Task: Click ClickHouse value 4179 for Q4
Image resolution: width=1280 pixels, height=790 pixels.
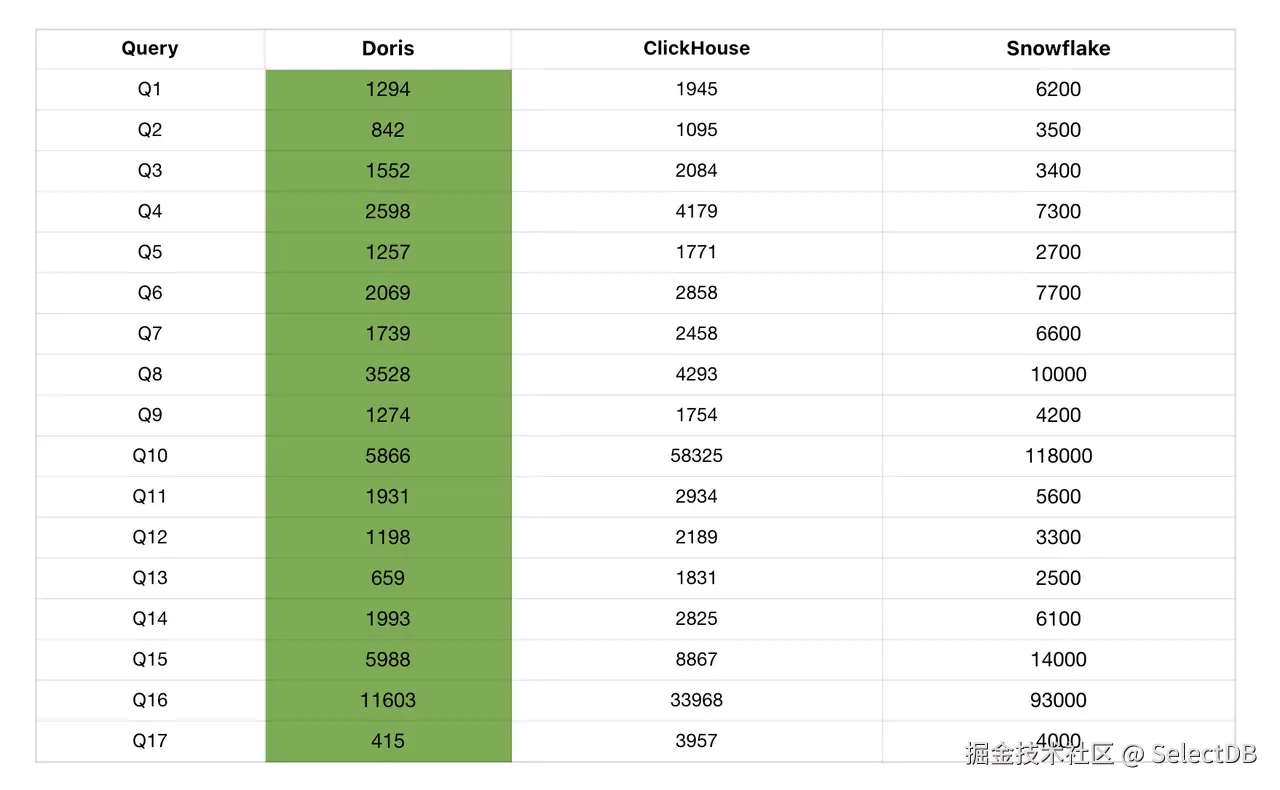Action: (696, 211)
